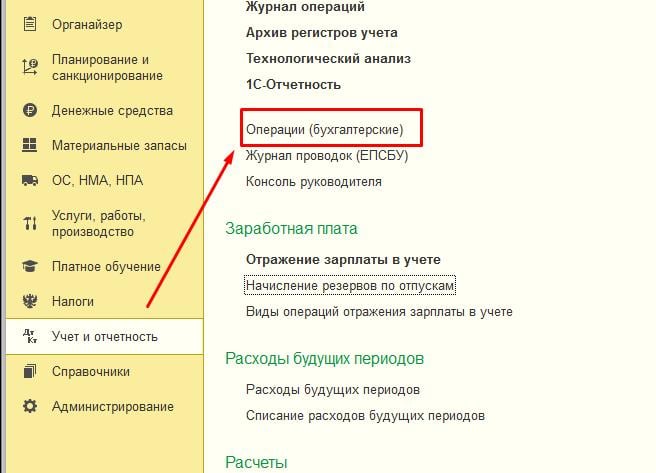Screen dimensions: 656x473
Task: Click the Заработная плата group heading
Action: coord(291,229)
